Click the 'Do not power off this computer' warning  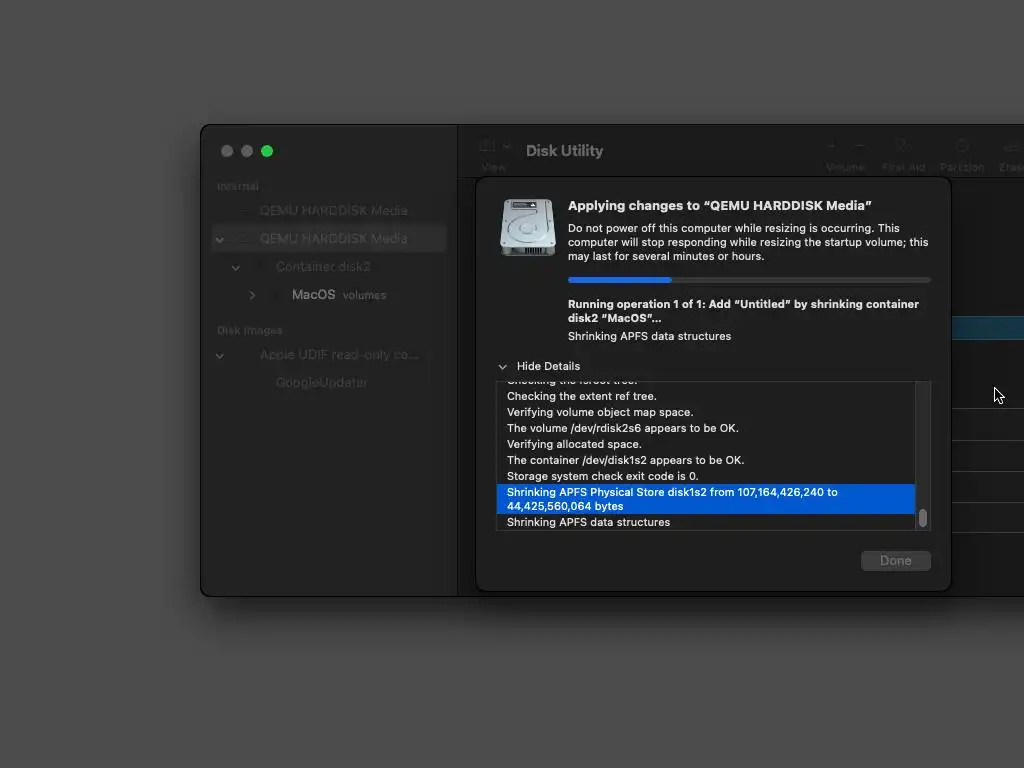(748, 242)
